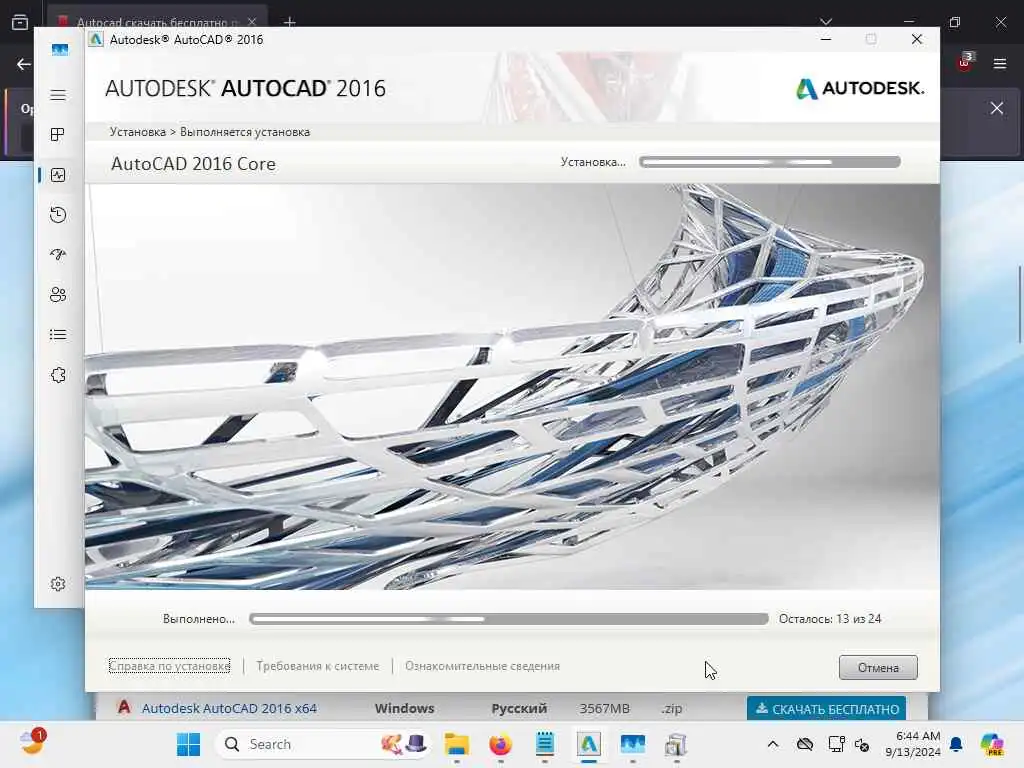The height and width of the screenshot is (768, 1024).
Task: Open the Windows Start menu
Action: point(189,744)
